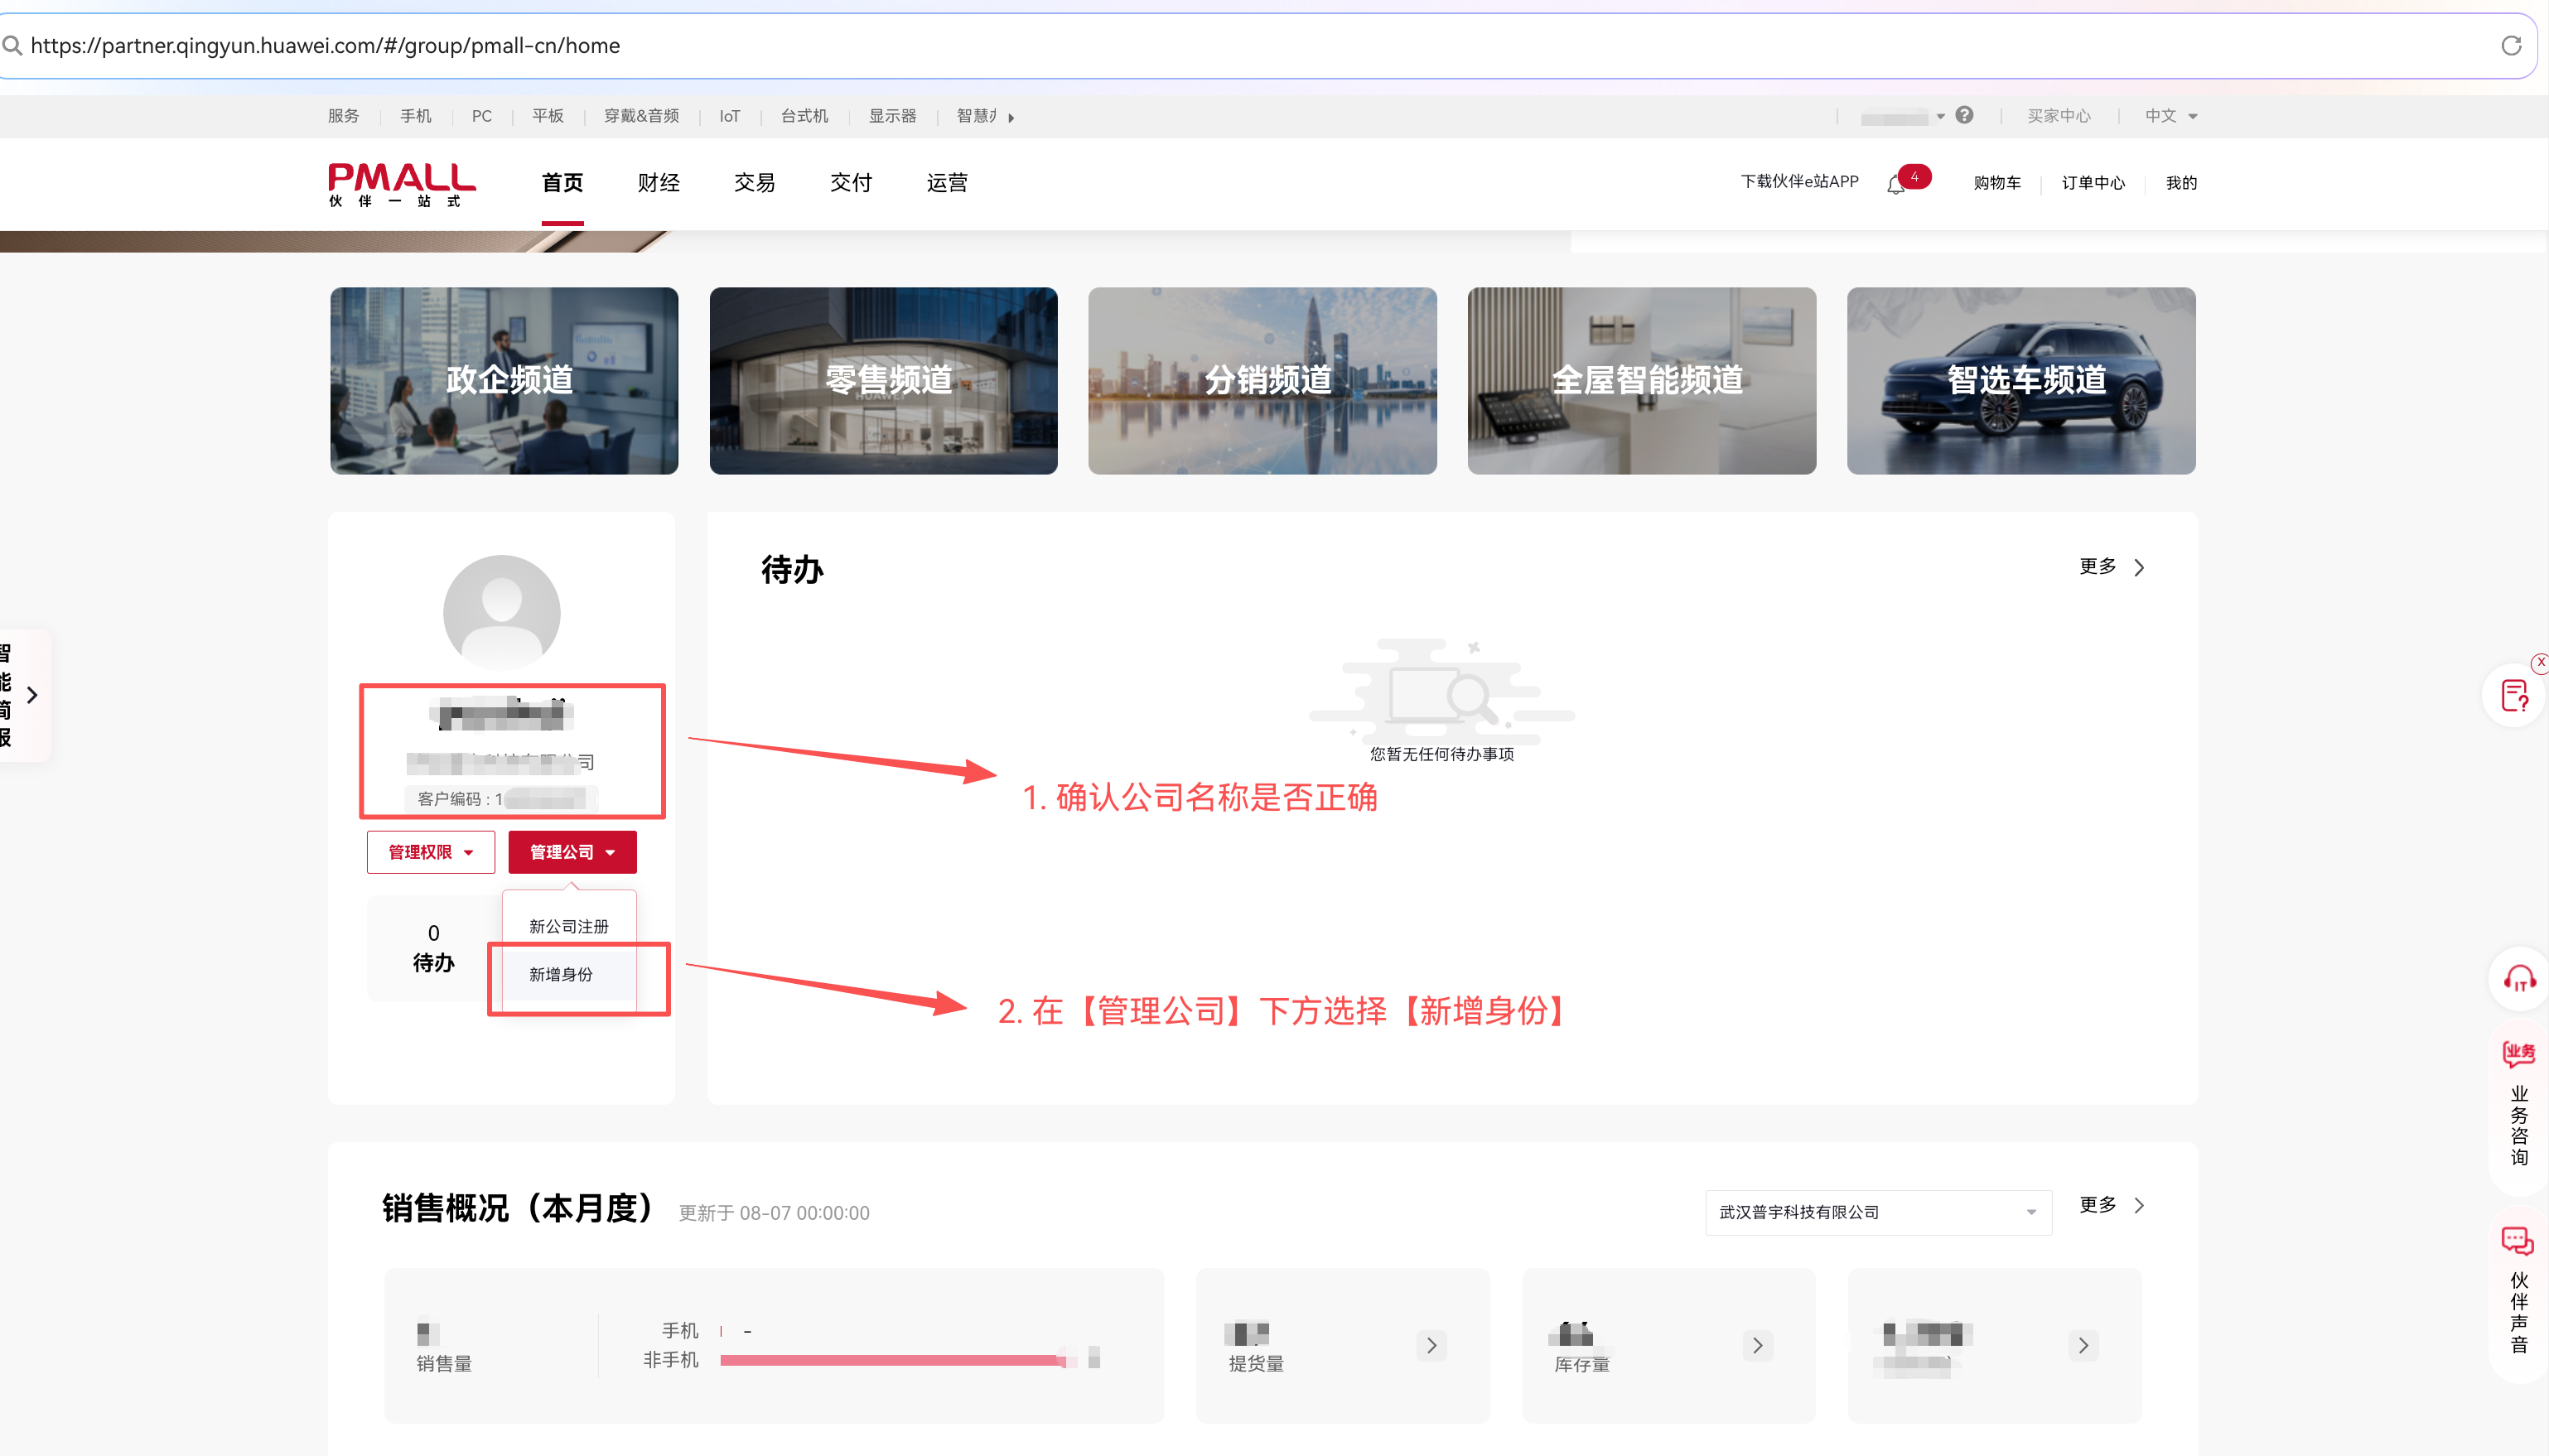Image resolution: width=2549 pixels, height=1456 pixels.
Task: Go to 运营 tab
Action: [946, 183]
